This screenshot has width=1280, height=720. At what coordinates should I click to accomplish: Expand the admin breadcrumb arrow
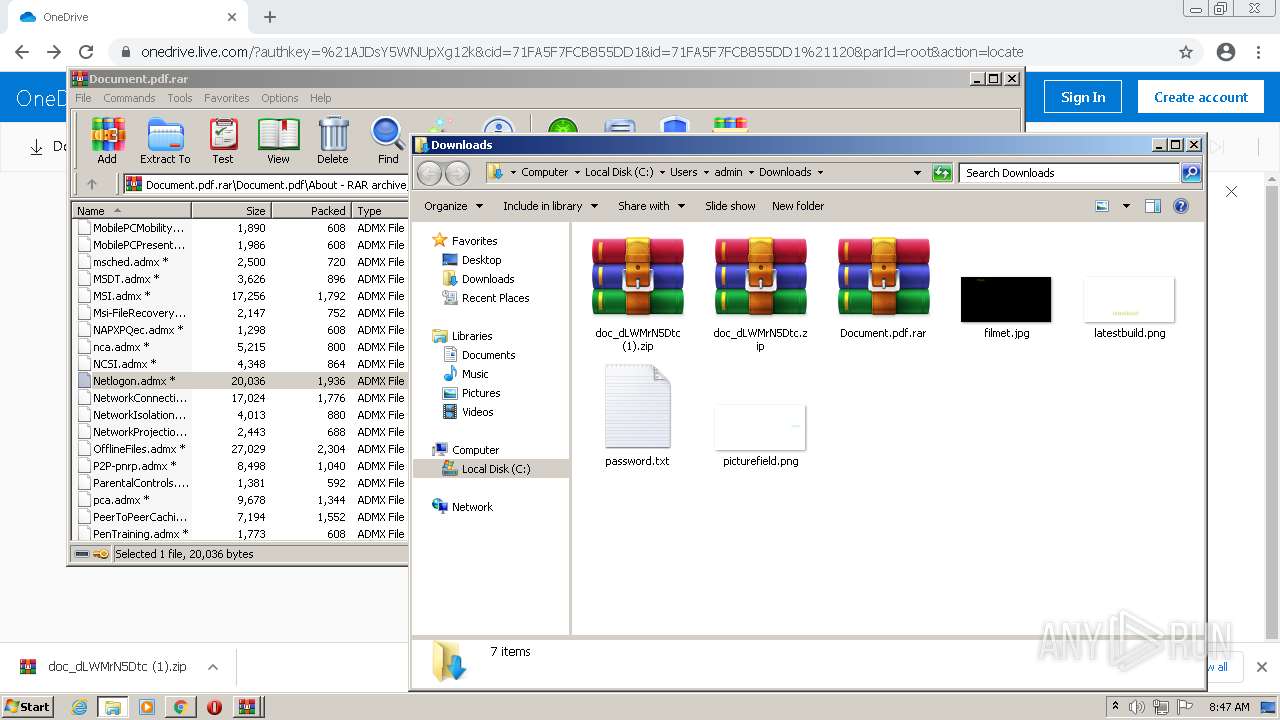click(x=751, y=172)
